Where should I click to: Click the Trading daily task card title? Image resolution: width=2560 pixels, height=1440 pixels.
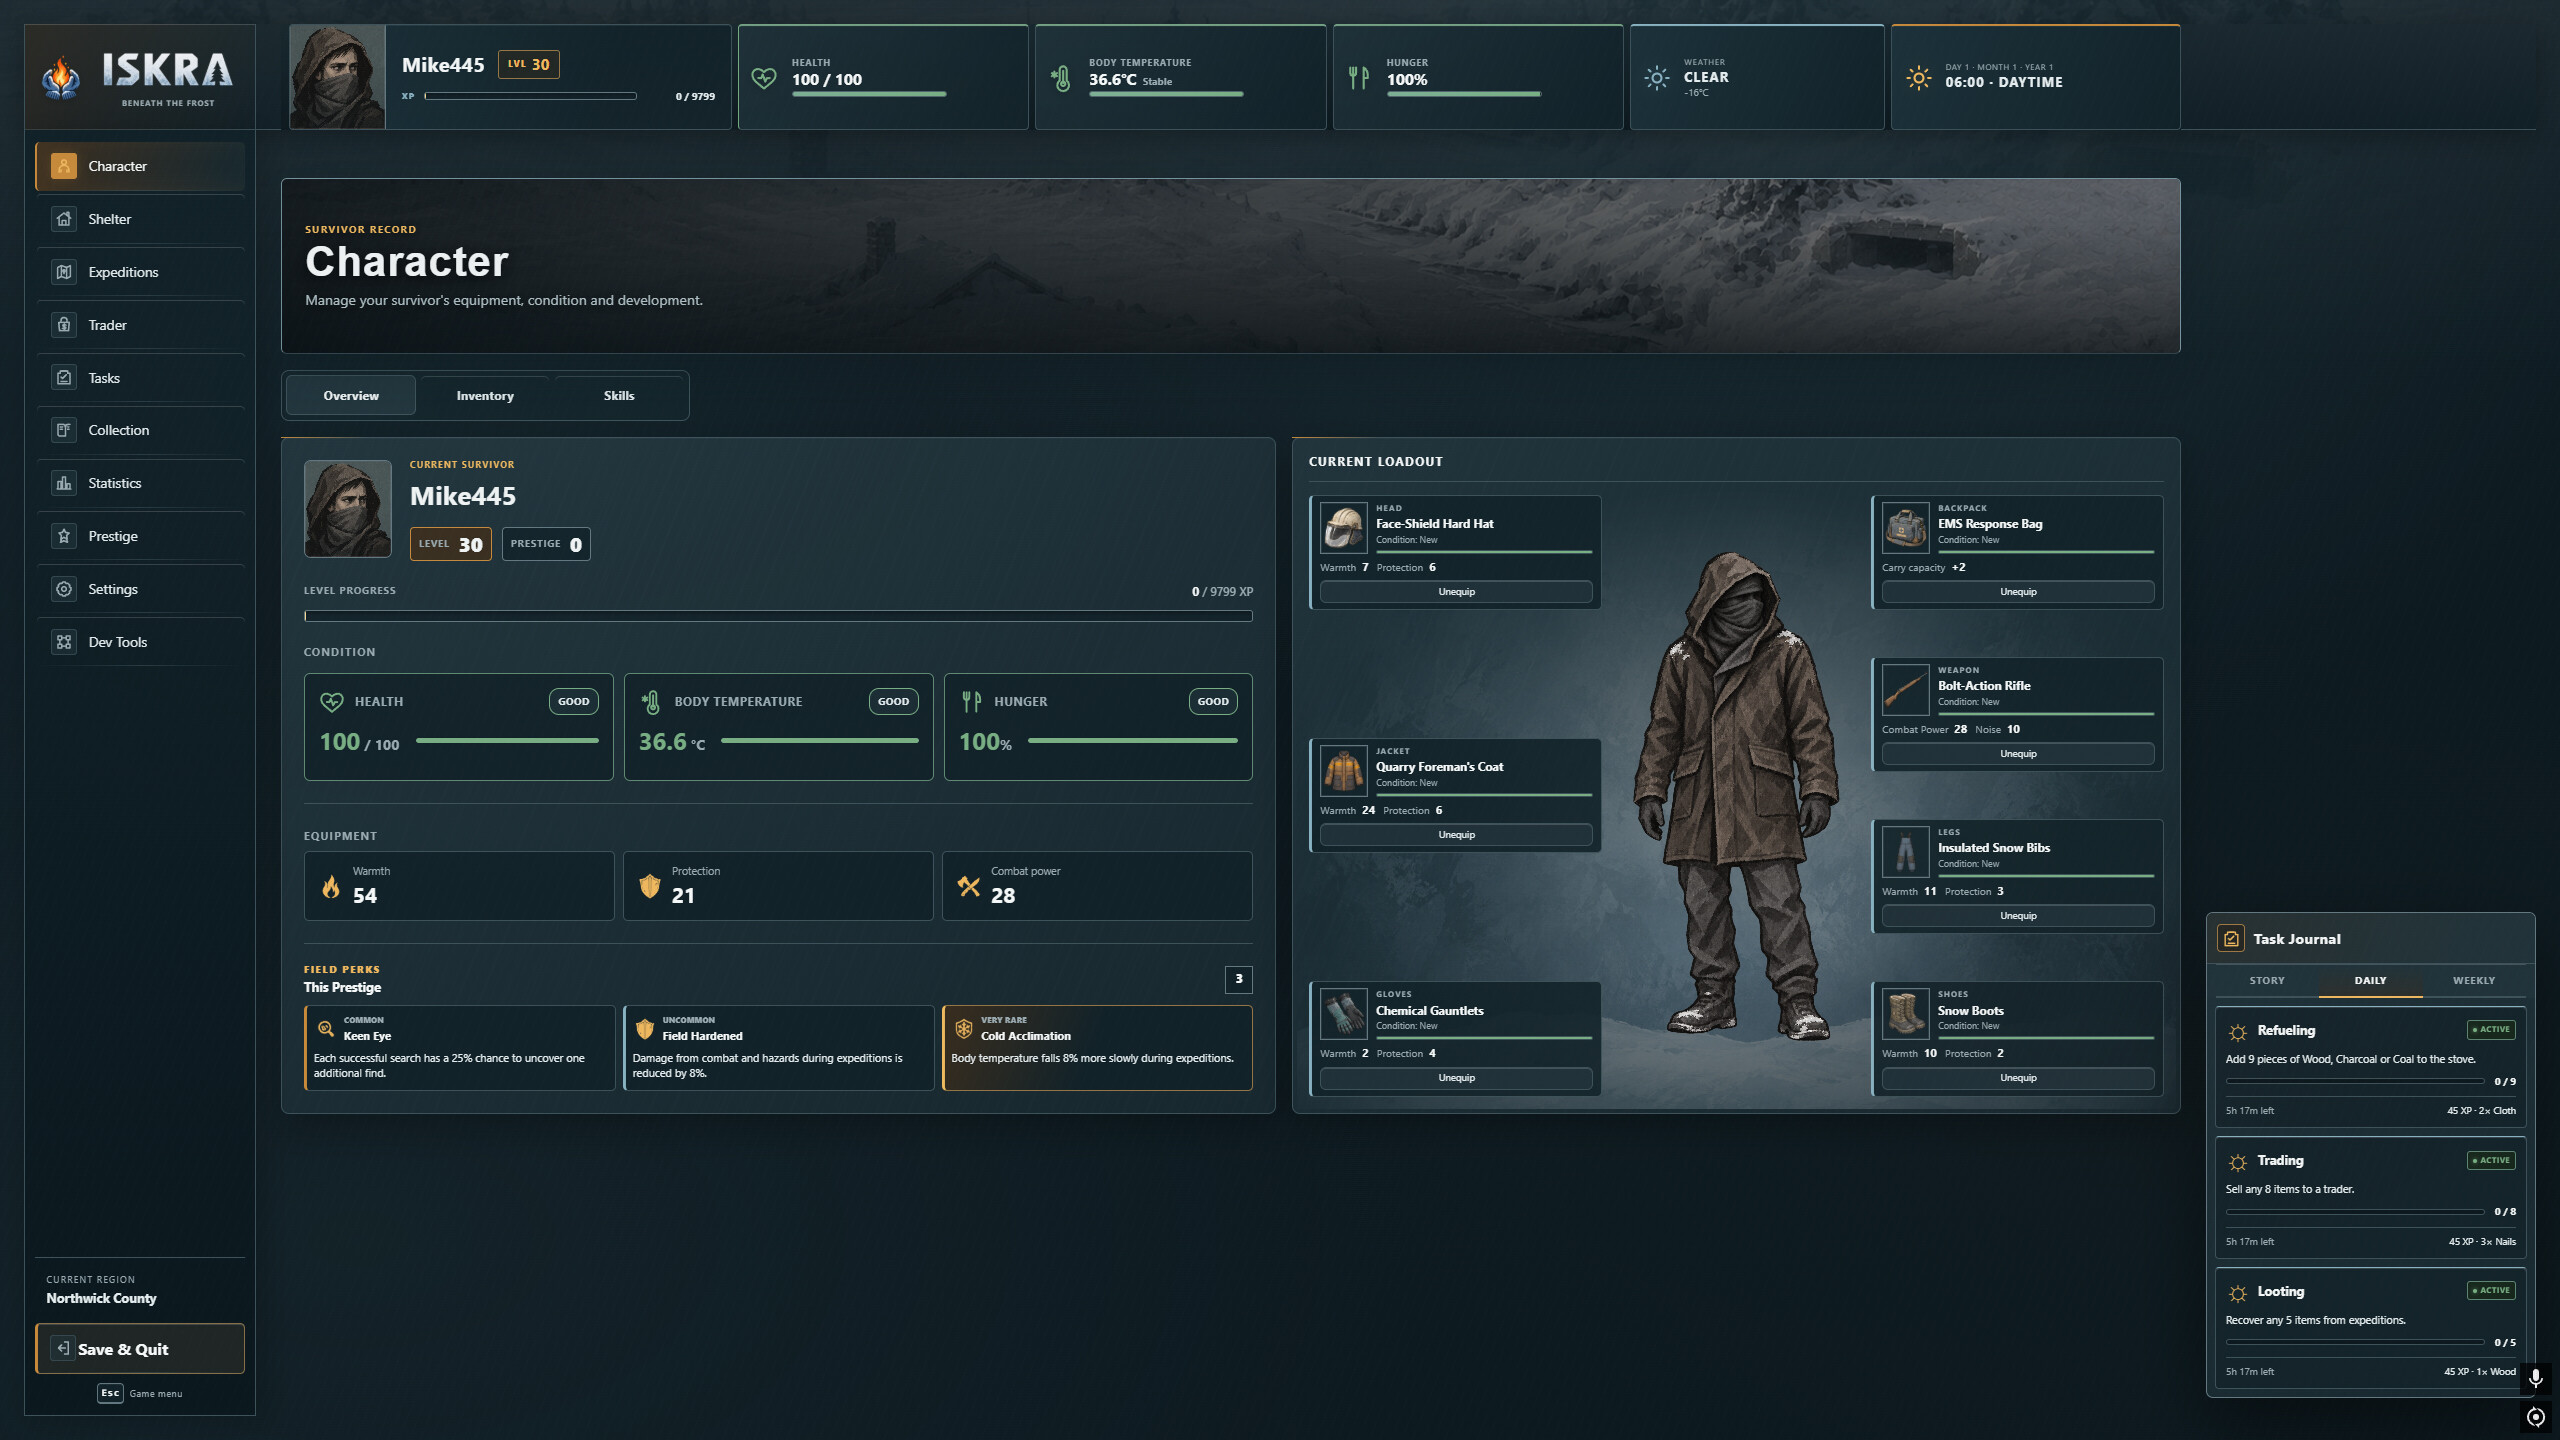(2280, 1160)
